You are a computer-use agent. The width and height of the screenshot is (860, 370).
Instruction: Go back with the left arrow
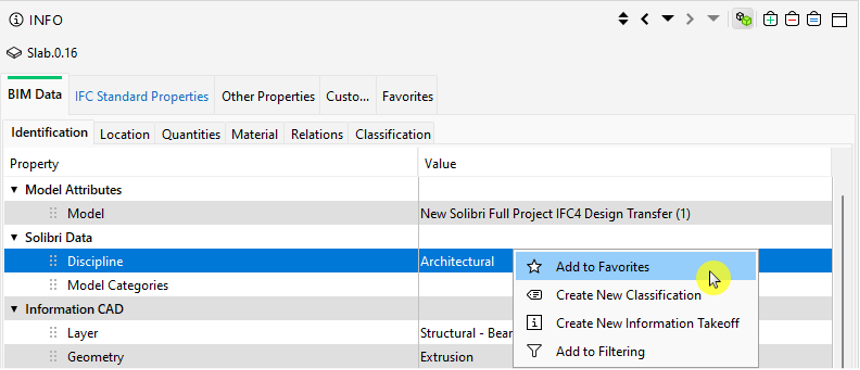pos(645,19)
